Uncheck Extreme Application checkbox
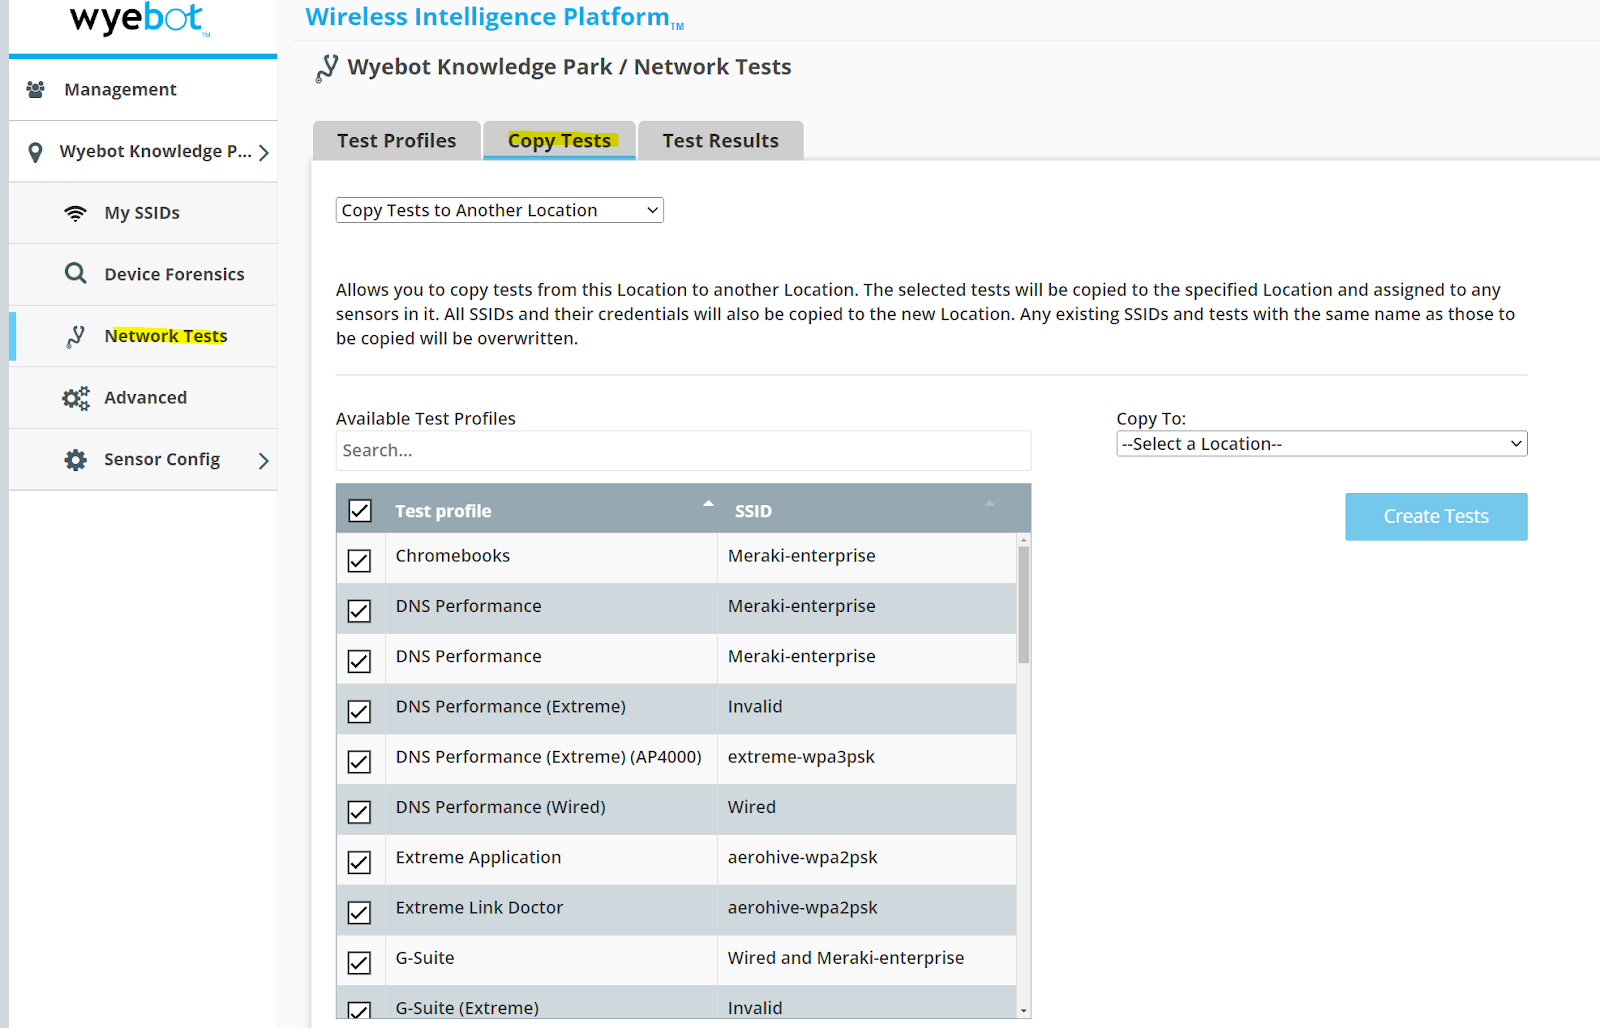The height and width of the screenshot is (1028, 1600). coord(359,862)
